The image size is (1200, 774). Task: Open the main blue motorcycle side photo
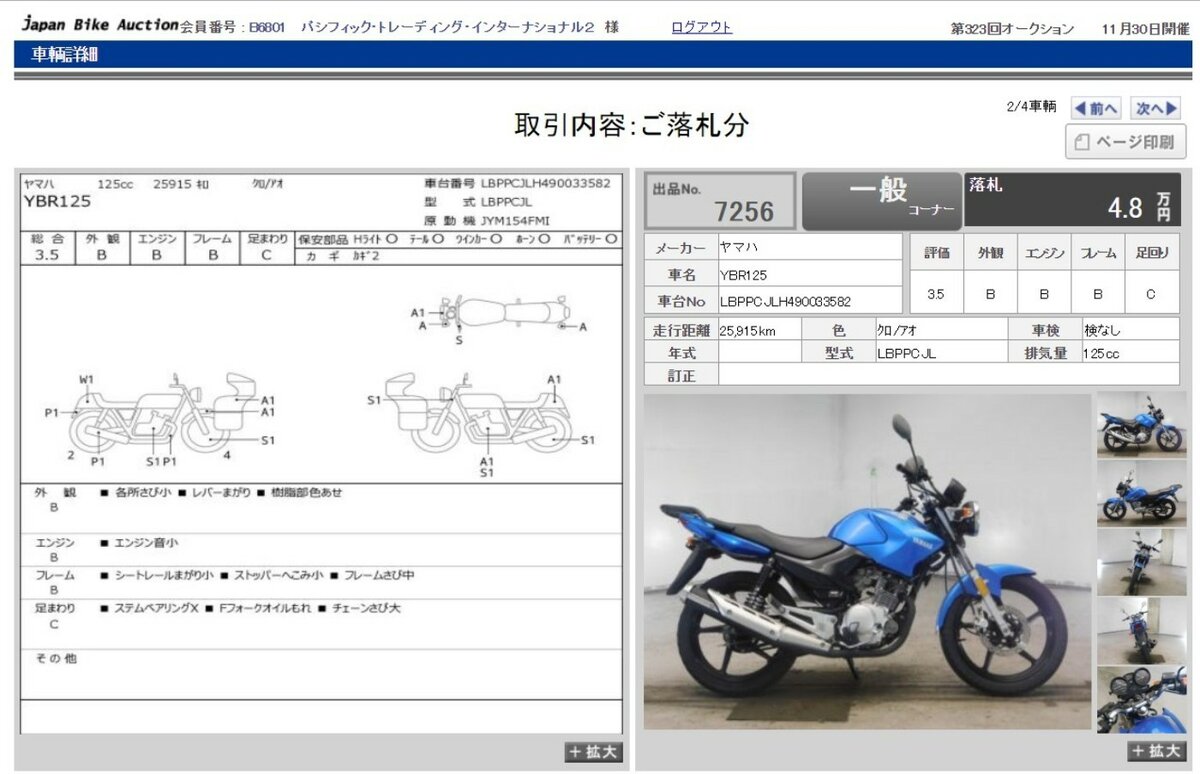[867, 561]
